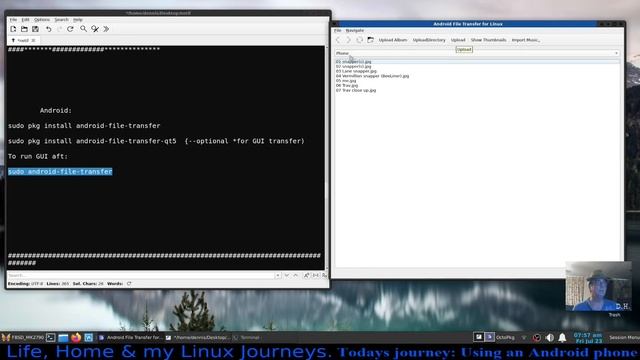Viewport: 640px width, 360px height.
Task: Launch the terminal from the taskbar quick launcher
Action: tap(51, 338)
